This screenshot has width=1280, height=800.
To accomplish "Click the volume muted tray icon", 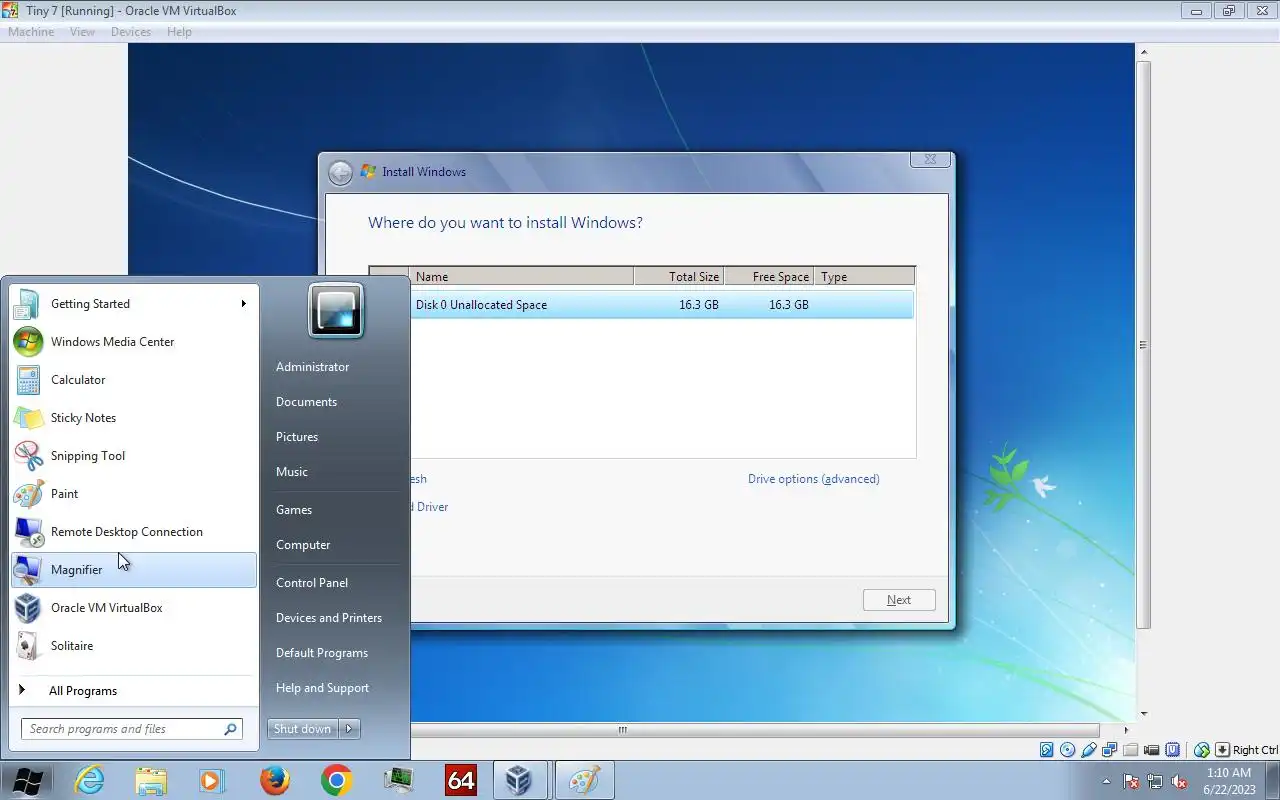I will (x=1180, y=781).
